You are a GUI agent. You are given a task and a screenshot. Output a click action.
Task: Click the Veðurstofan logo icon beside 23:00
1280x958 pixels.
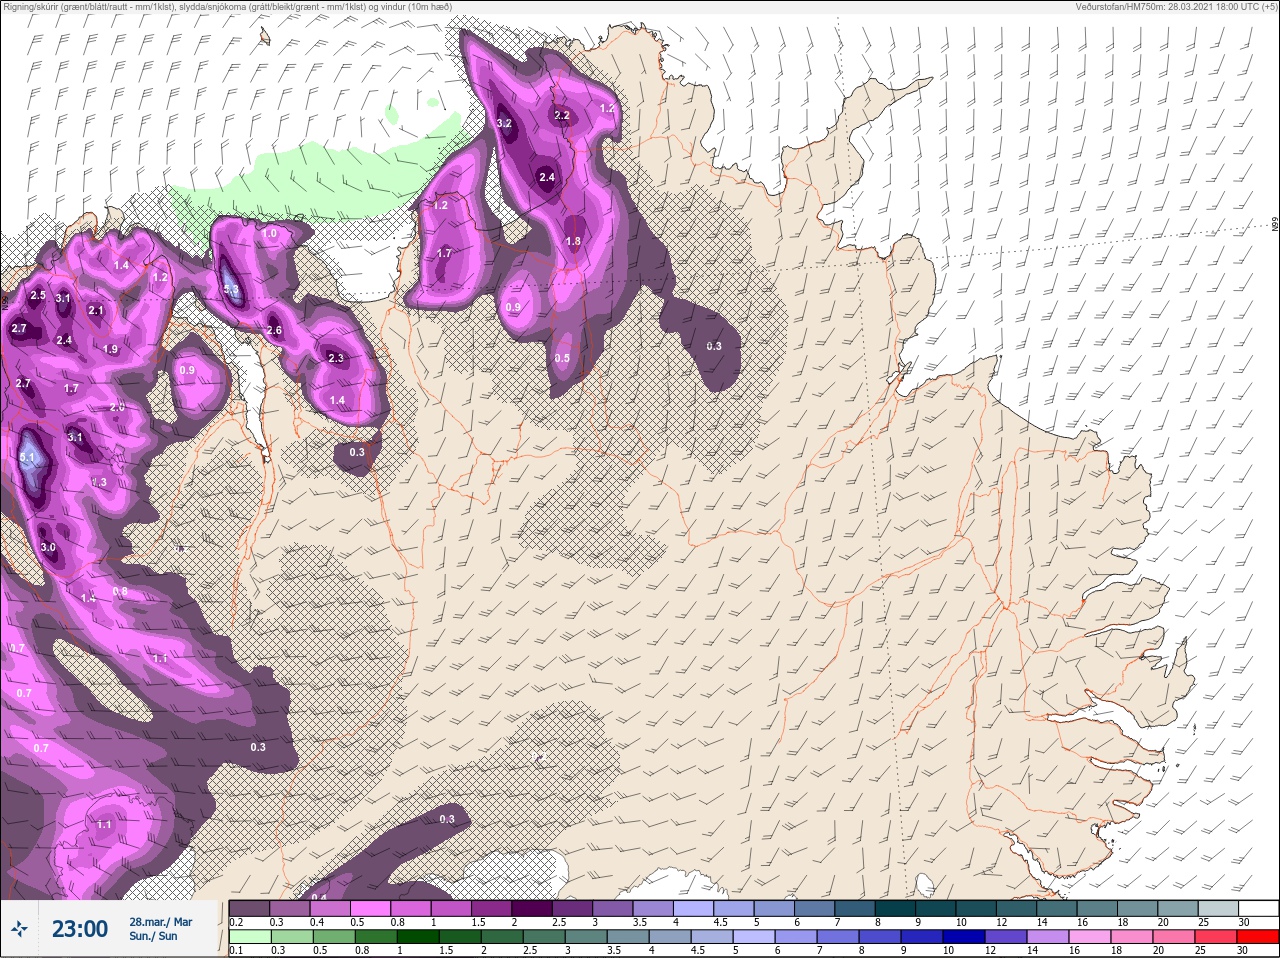coord(19,929)
